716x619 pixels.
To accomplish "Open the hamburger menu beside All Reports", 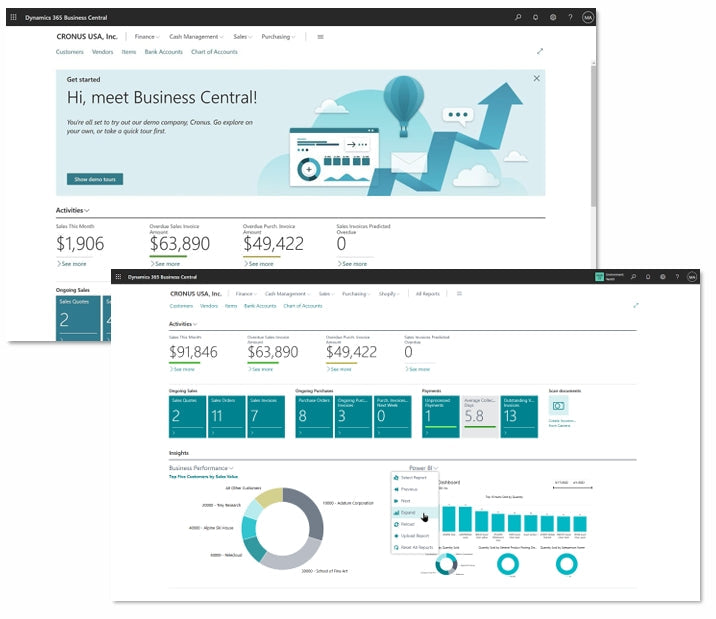I will [459, 294].
